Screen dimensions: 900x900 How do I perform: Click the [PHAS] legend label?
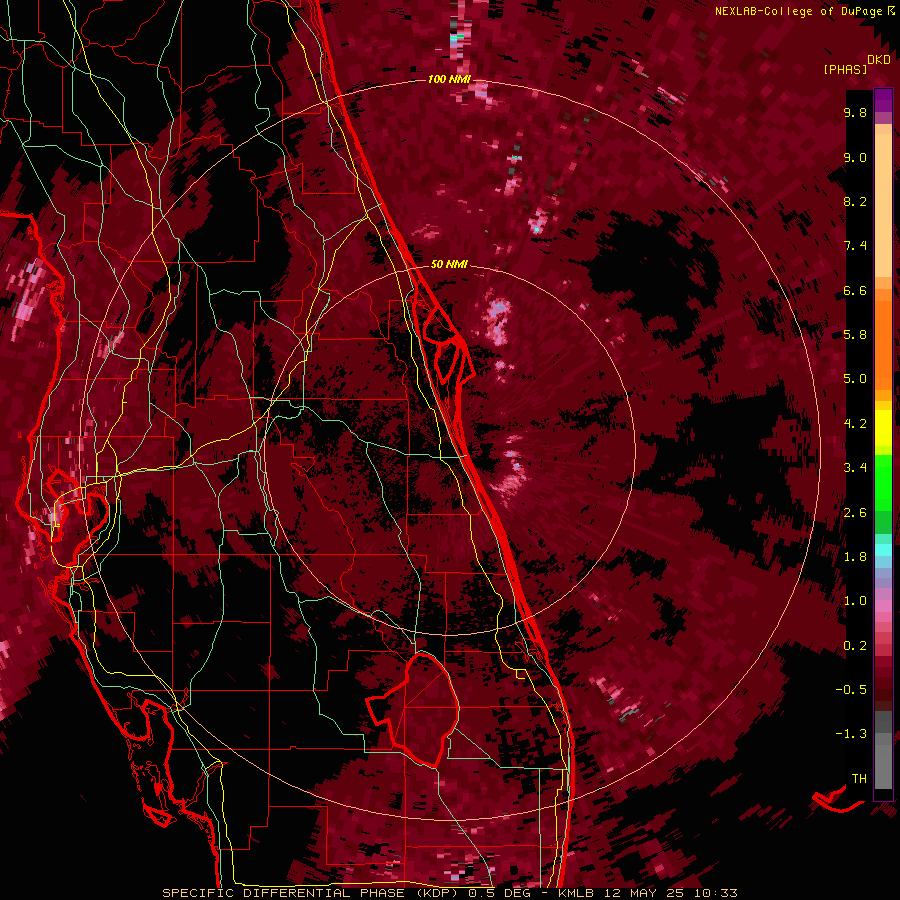(x=845, y=69)
